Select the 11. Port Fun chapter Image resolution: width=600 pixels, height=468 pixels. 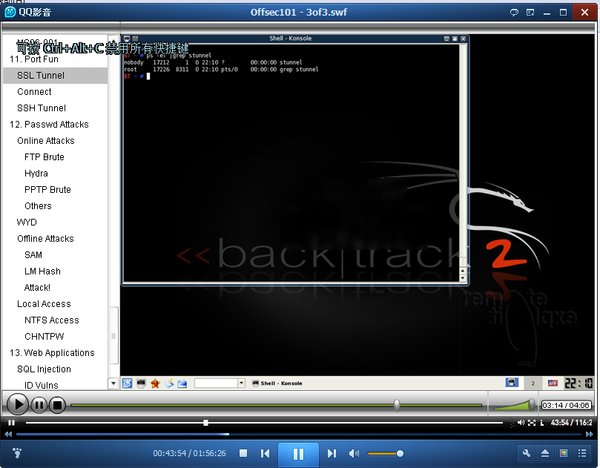click(x=34, y=59)
